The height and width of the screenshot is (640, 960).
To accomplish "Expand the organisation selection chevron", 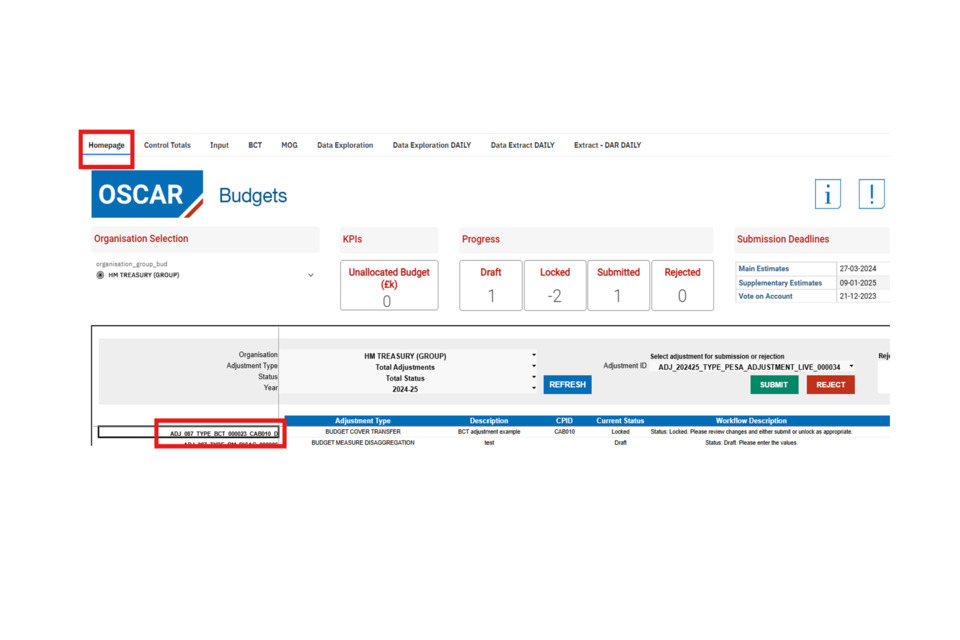I will click(311, 275).
